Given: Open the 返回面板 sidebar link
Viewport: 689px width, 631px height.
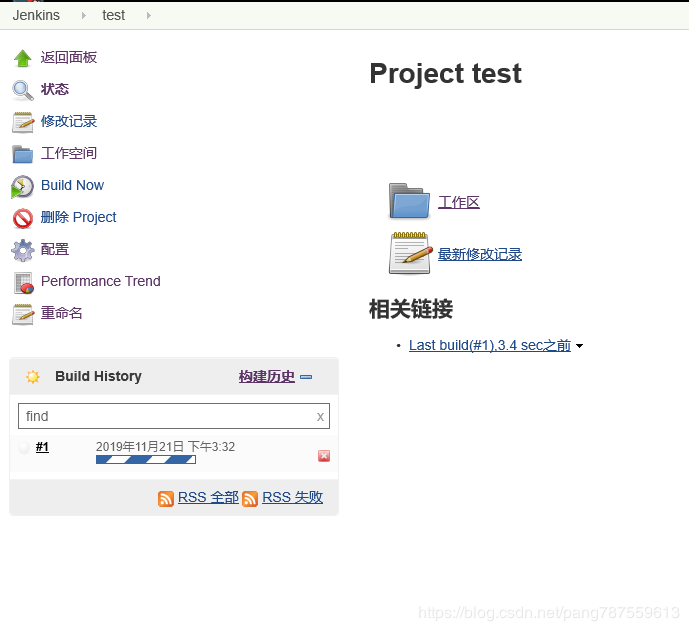Looking at the screenshot, I should pyautogui.click(x=69, y=58).
